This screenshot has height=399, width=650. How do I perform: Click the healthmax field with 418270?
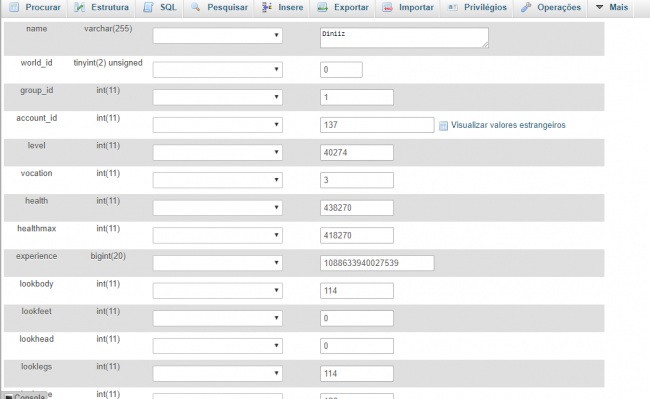357,235
